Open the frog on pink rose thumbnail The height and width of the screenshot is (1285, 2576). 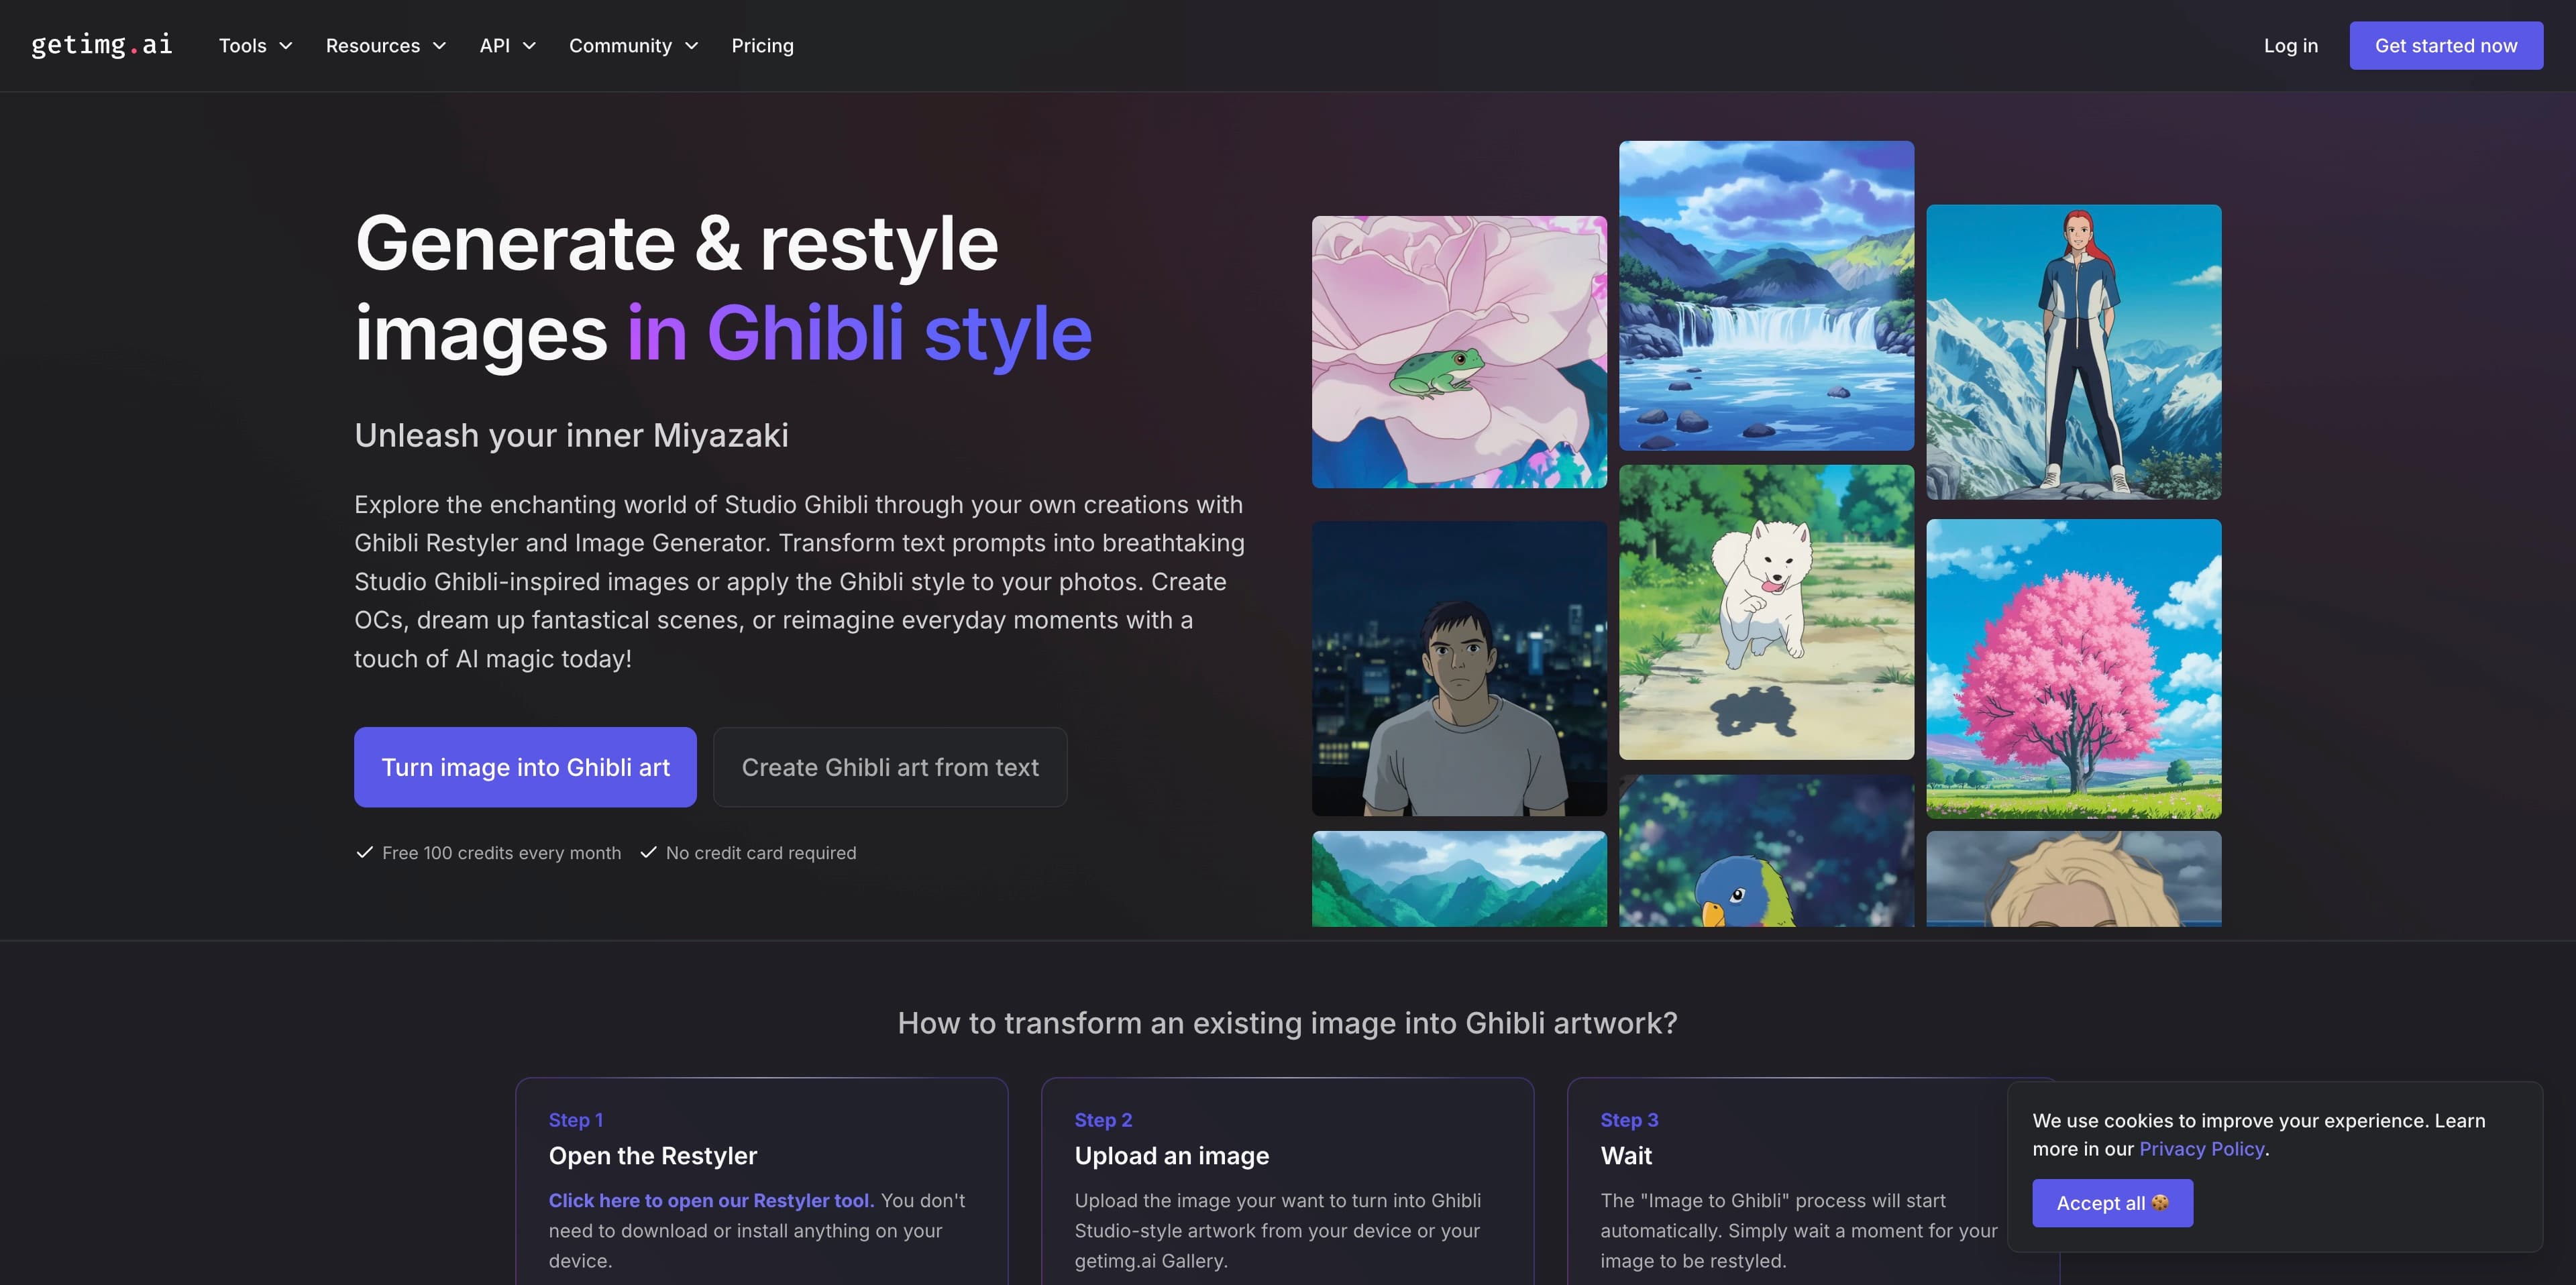[x=1459, y=352]
